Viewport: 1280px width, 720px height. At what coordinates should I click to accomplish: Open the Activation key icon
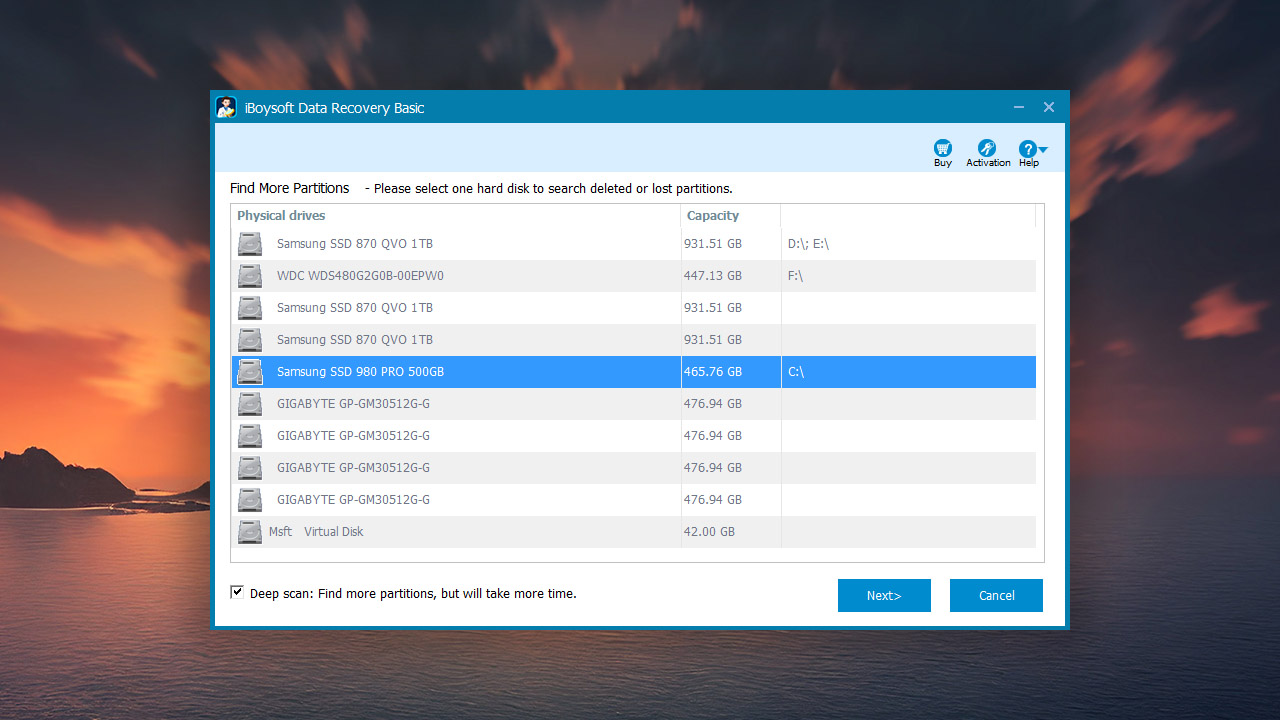[987, 148]
